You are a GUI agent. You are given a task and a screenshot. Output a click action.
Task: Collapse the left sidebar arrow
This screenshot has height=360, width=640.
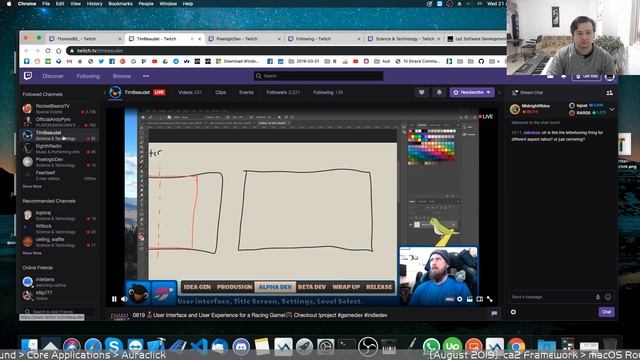[x=104, y=93]
